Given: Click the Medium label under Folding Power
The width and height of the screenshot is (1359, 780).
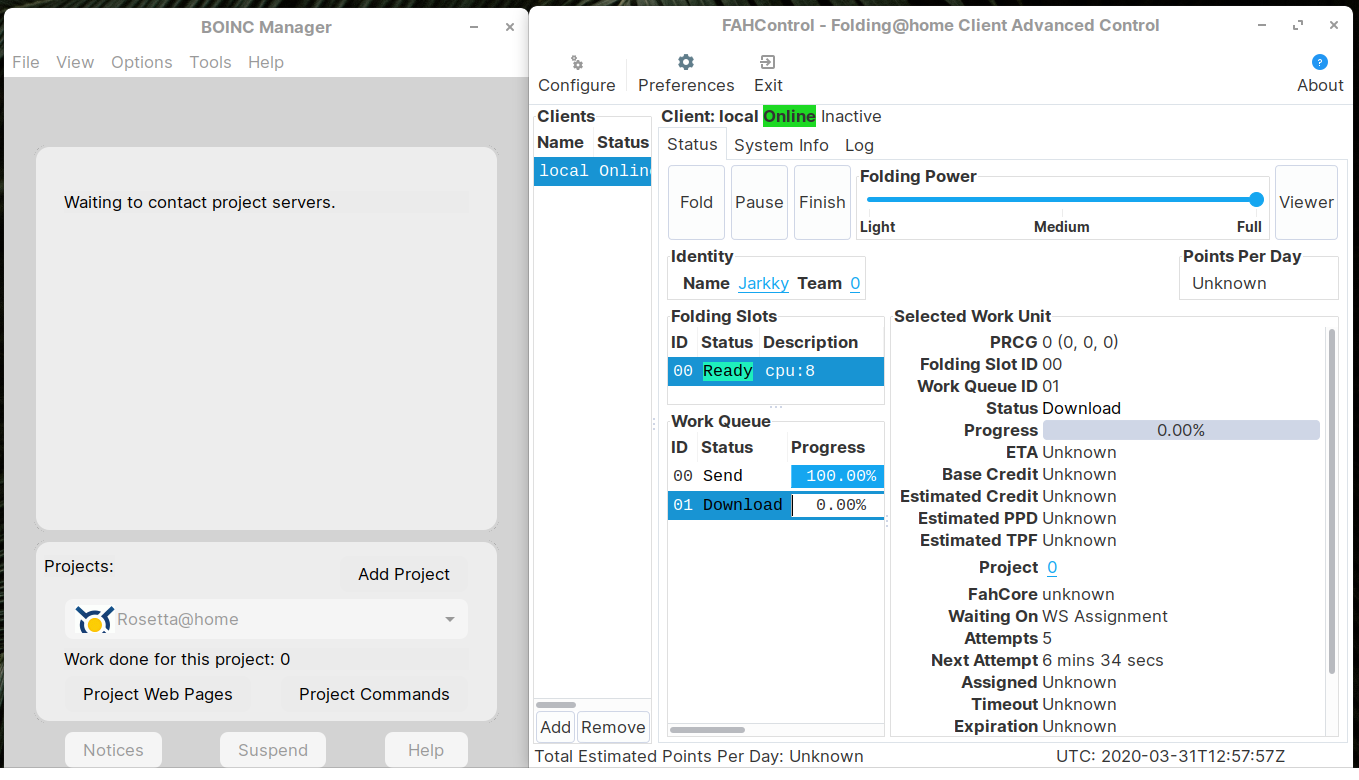Looking at the screenshot, I should [1062, 227].
